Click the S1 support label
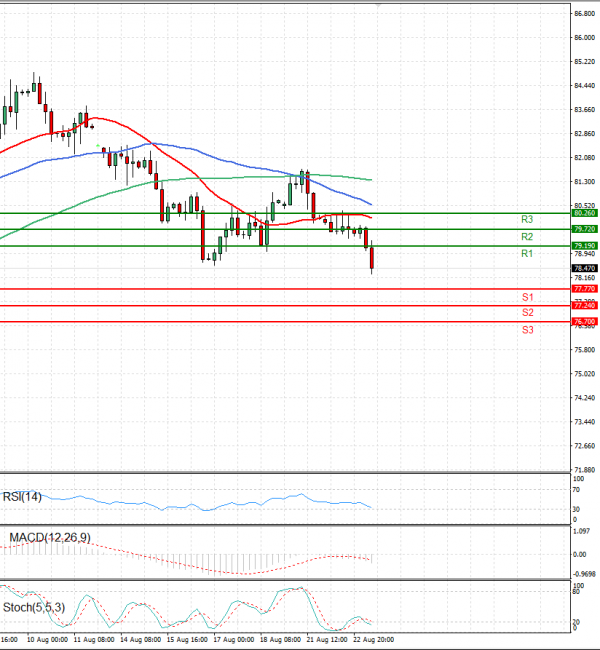 527,297
